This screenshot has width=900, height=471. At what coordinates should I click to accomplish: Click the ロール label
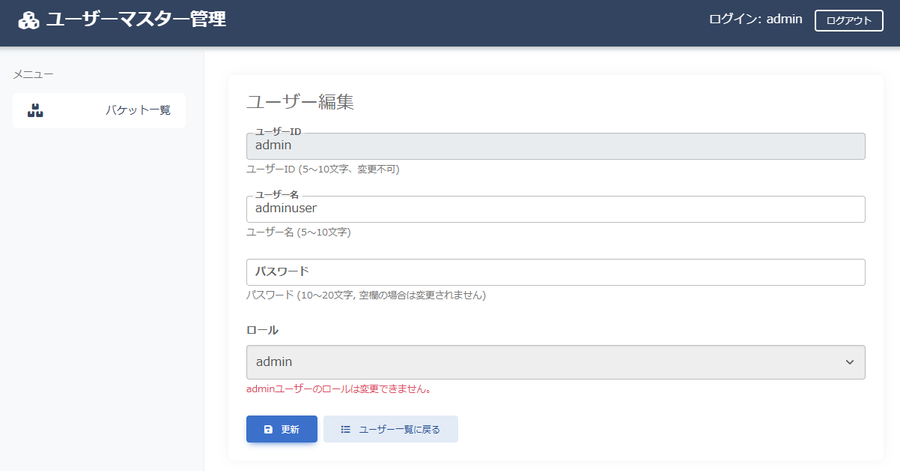262,330
